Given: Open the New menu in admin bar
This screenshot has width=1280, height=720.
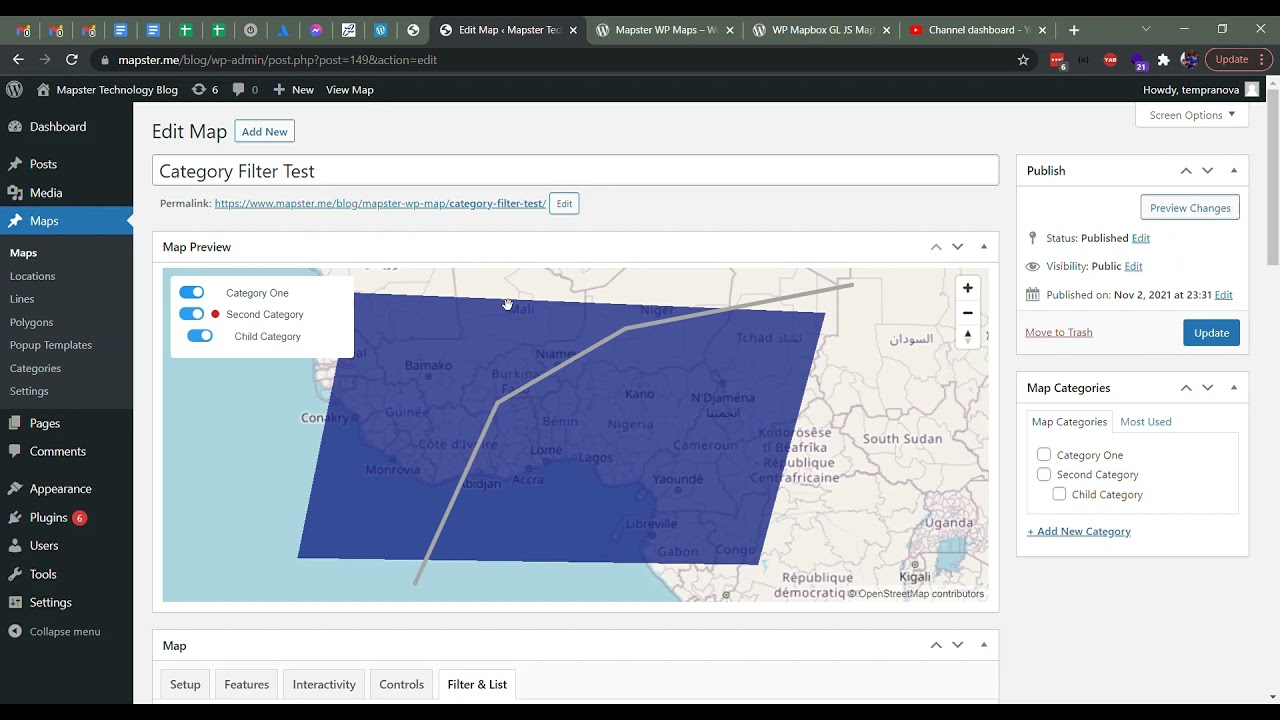Looking at the screenshot, I should tap(293, 90).
